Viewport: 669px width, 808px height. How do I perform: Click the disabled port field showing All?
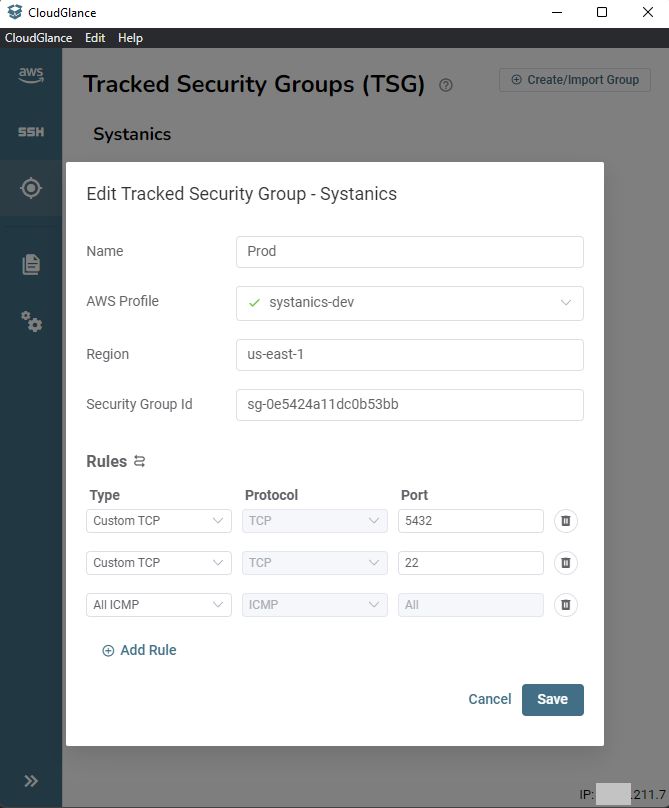click(x=471, y=604)
